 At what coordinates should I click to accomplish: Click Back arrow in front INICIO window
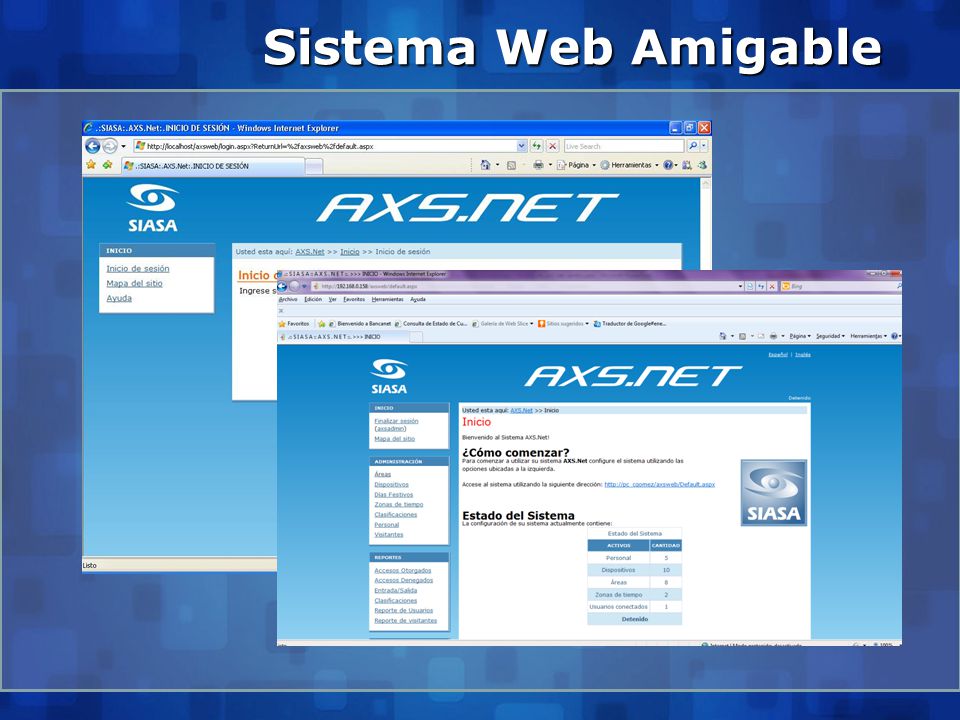pyautogui.click(x=282, y=286)
